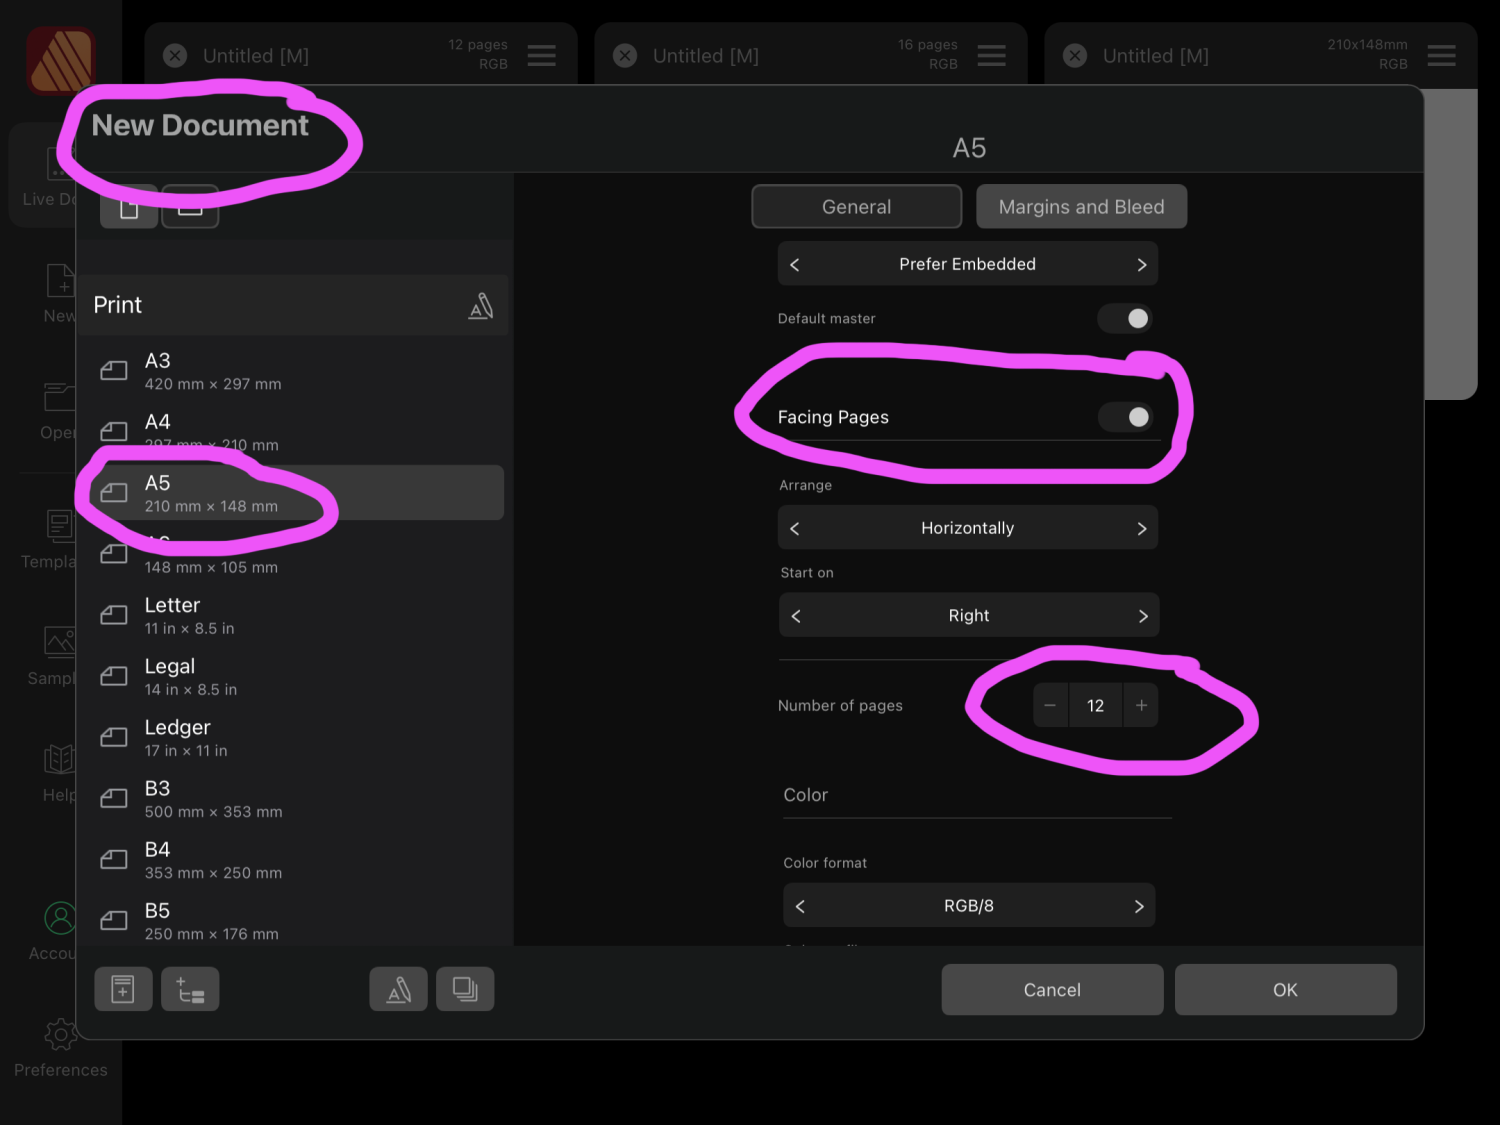1500x1125 pixels.
Task: Click the Affinity Publisher logo
Action: (x=60, y=60)
